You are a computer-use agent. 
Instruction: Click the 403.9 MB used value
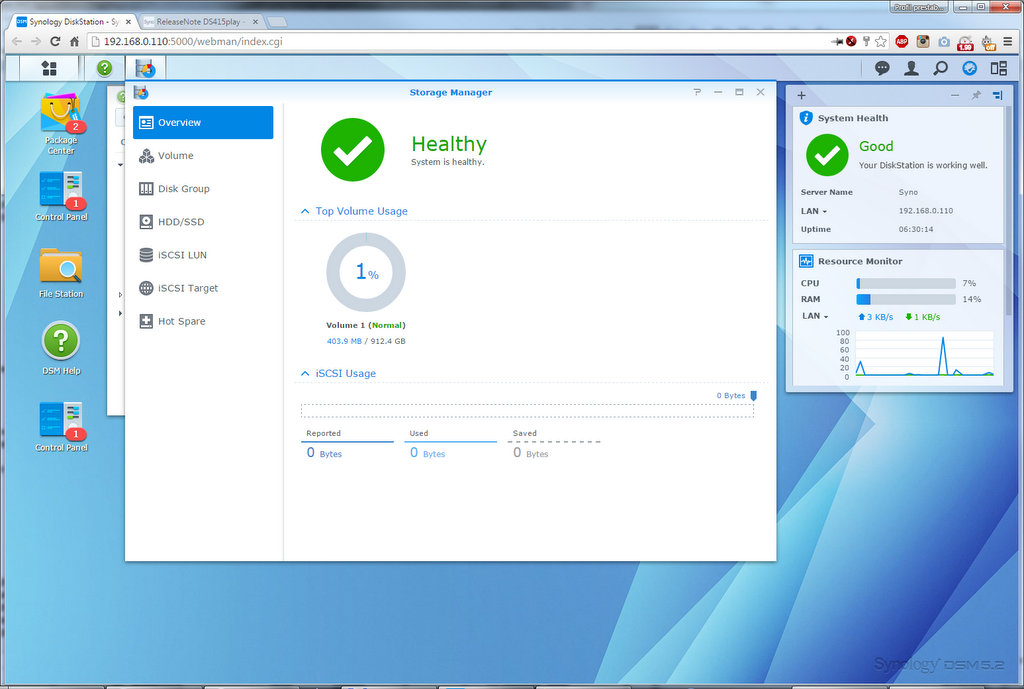coord(344,341)
